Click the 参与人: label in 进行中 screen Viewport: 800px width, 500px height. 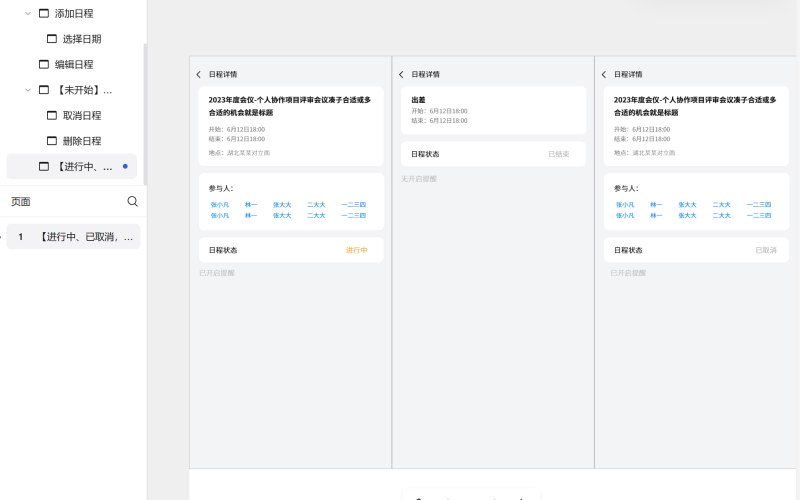pos(221,188)
